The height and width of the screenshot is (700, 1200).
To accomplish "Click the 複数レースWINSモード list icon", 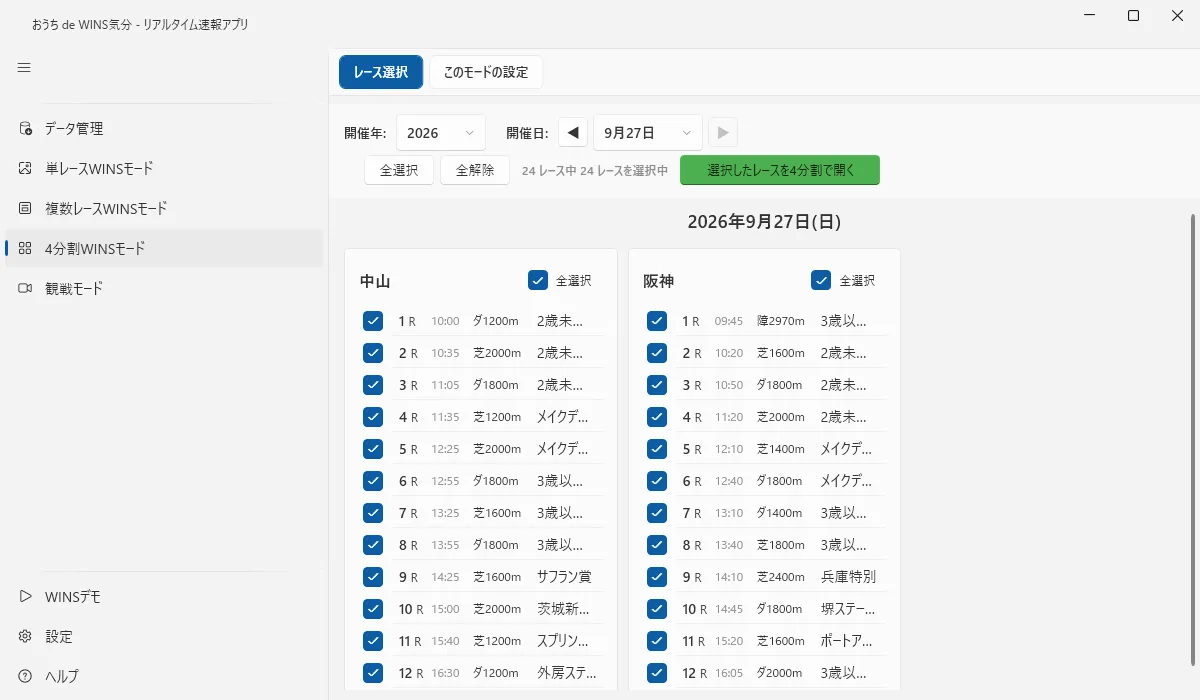I will 26,209.
